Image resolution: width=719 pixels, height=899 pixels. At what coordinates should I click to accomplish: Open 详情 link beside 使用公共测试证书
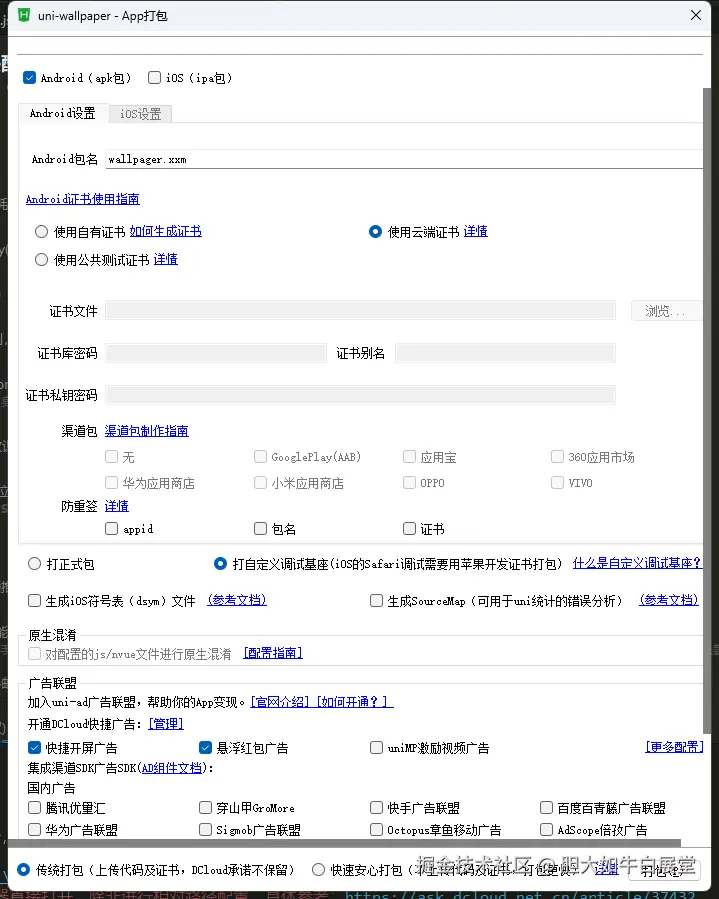point(166,259)
